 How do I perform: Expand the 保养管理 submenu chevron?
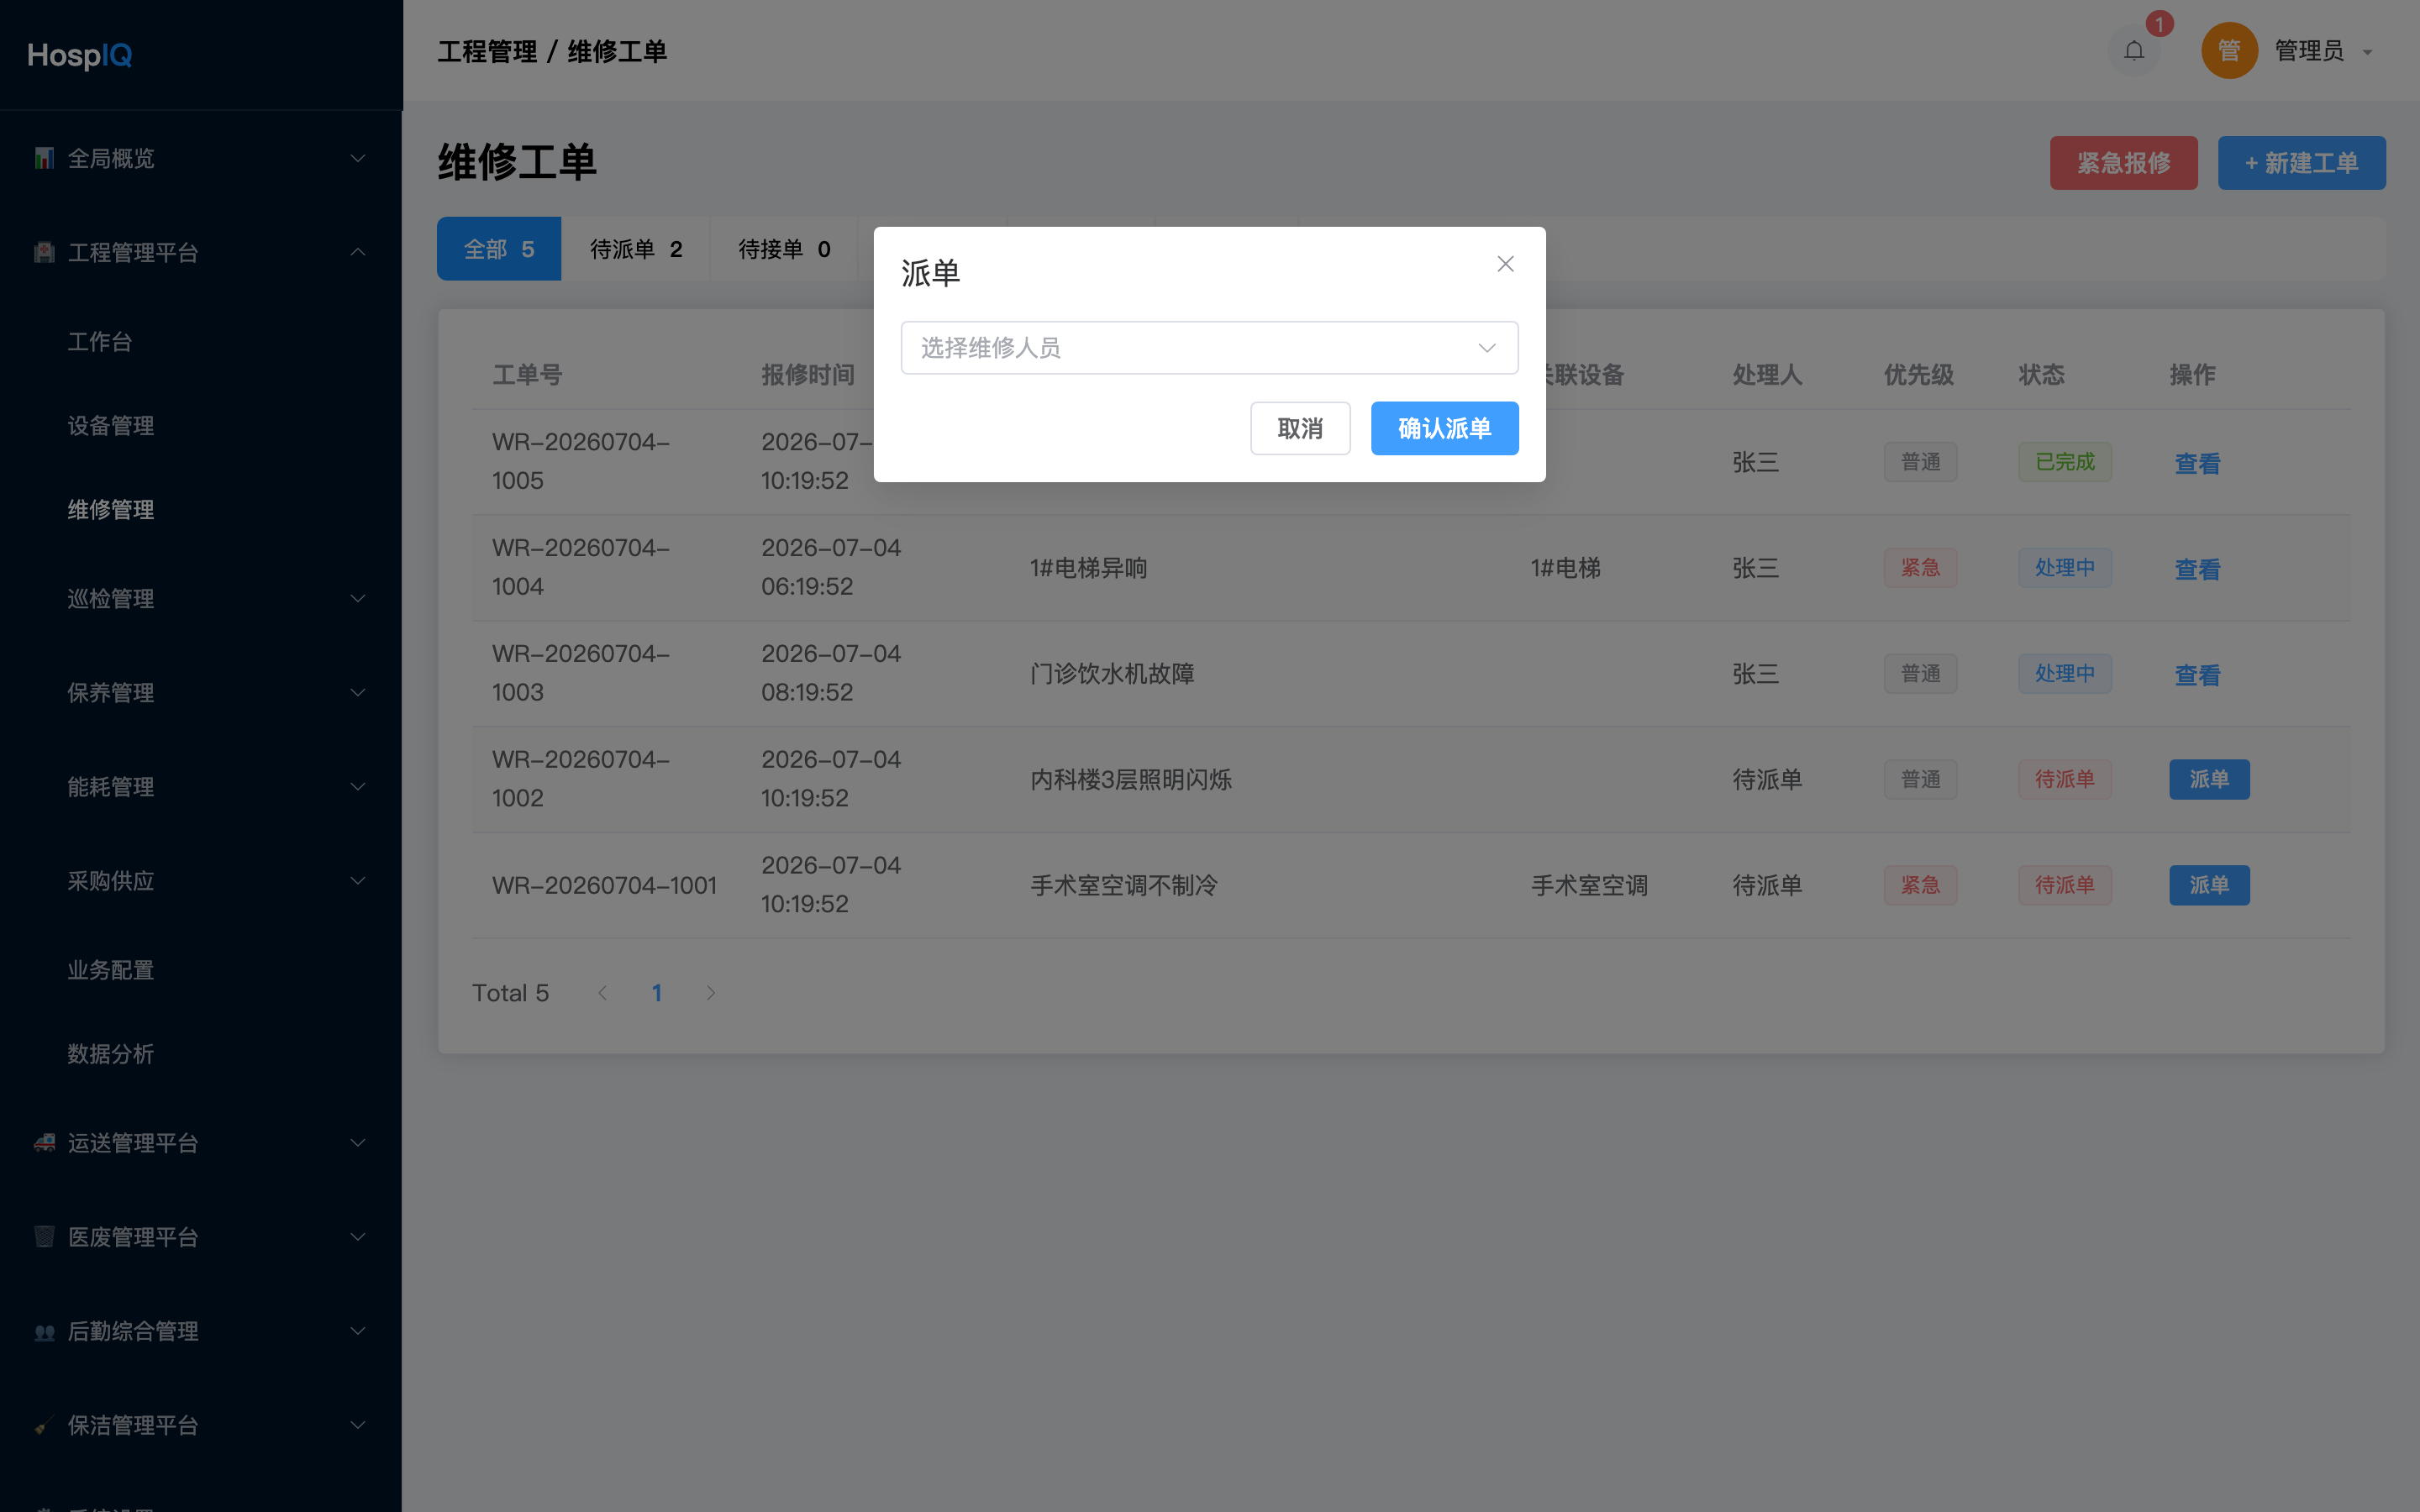(x=358, y=693)
